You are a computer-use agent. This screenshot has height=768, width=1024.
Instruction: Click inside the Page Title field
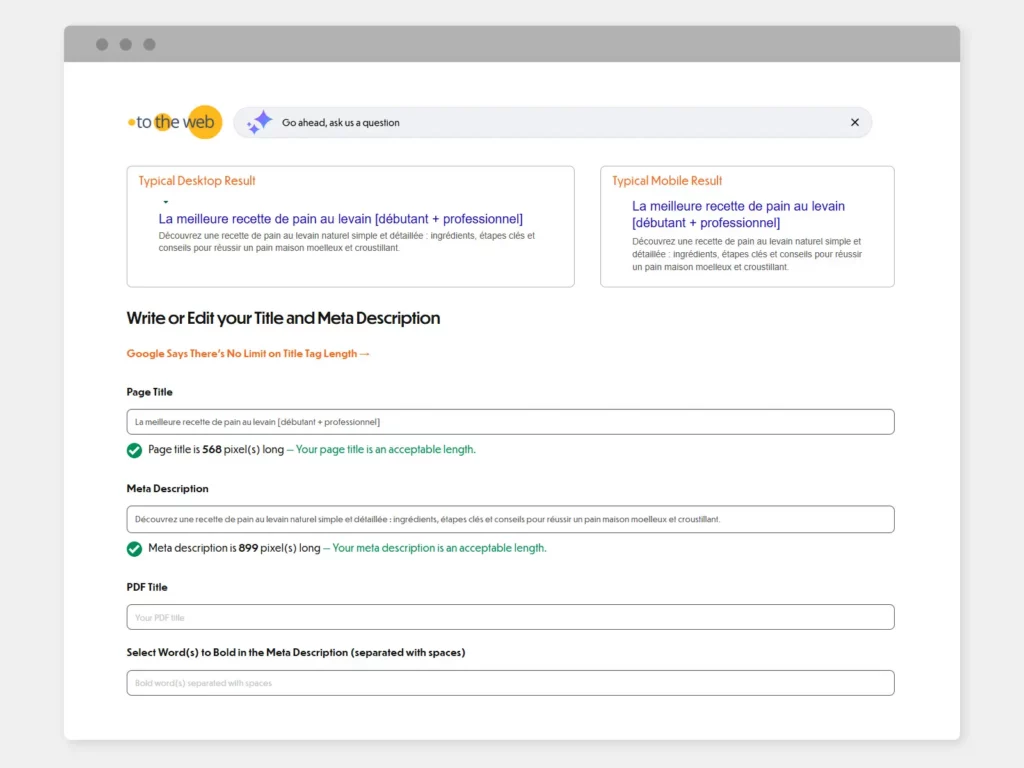tap(510, 421)
